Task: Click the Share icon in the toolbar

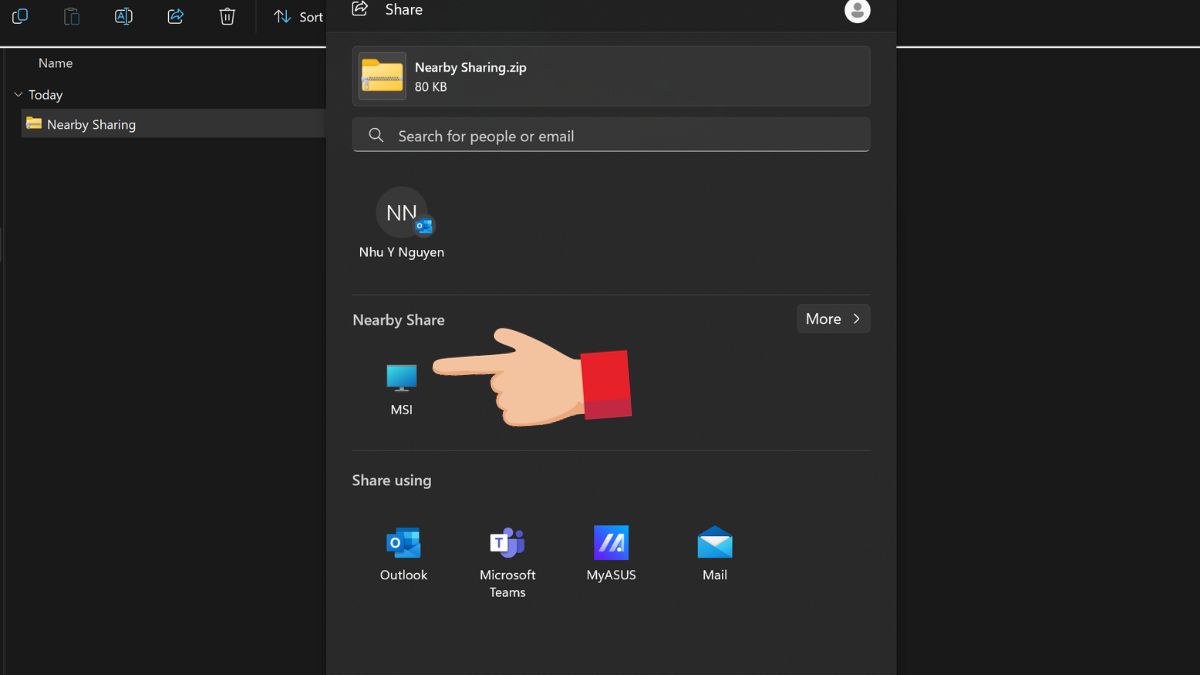Action: (x=175, y=16)
